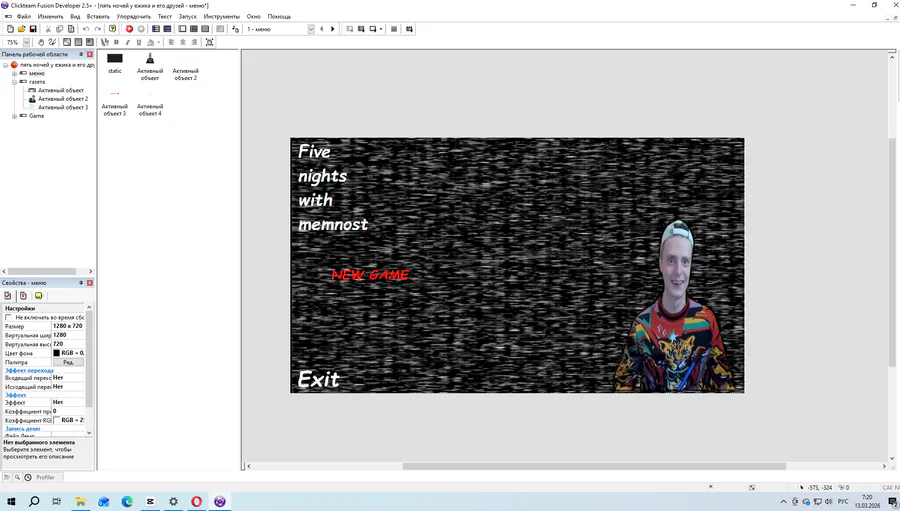The width and height of the screenshot is (900, 511).
Task: Open the 75% zoom dropdown
Action: click(x=26, y=42)
